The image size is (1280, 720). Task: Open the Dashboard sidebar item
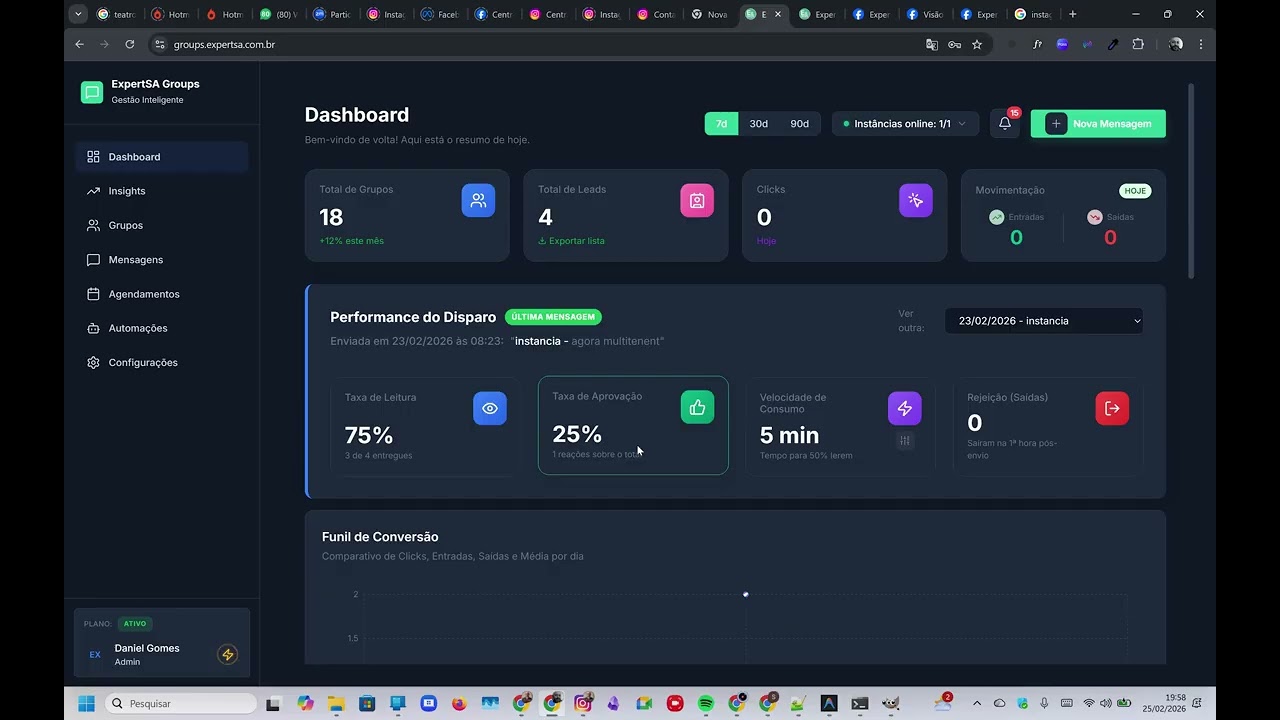[161, 157]
